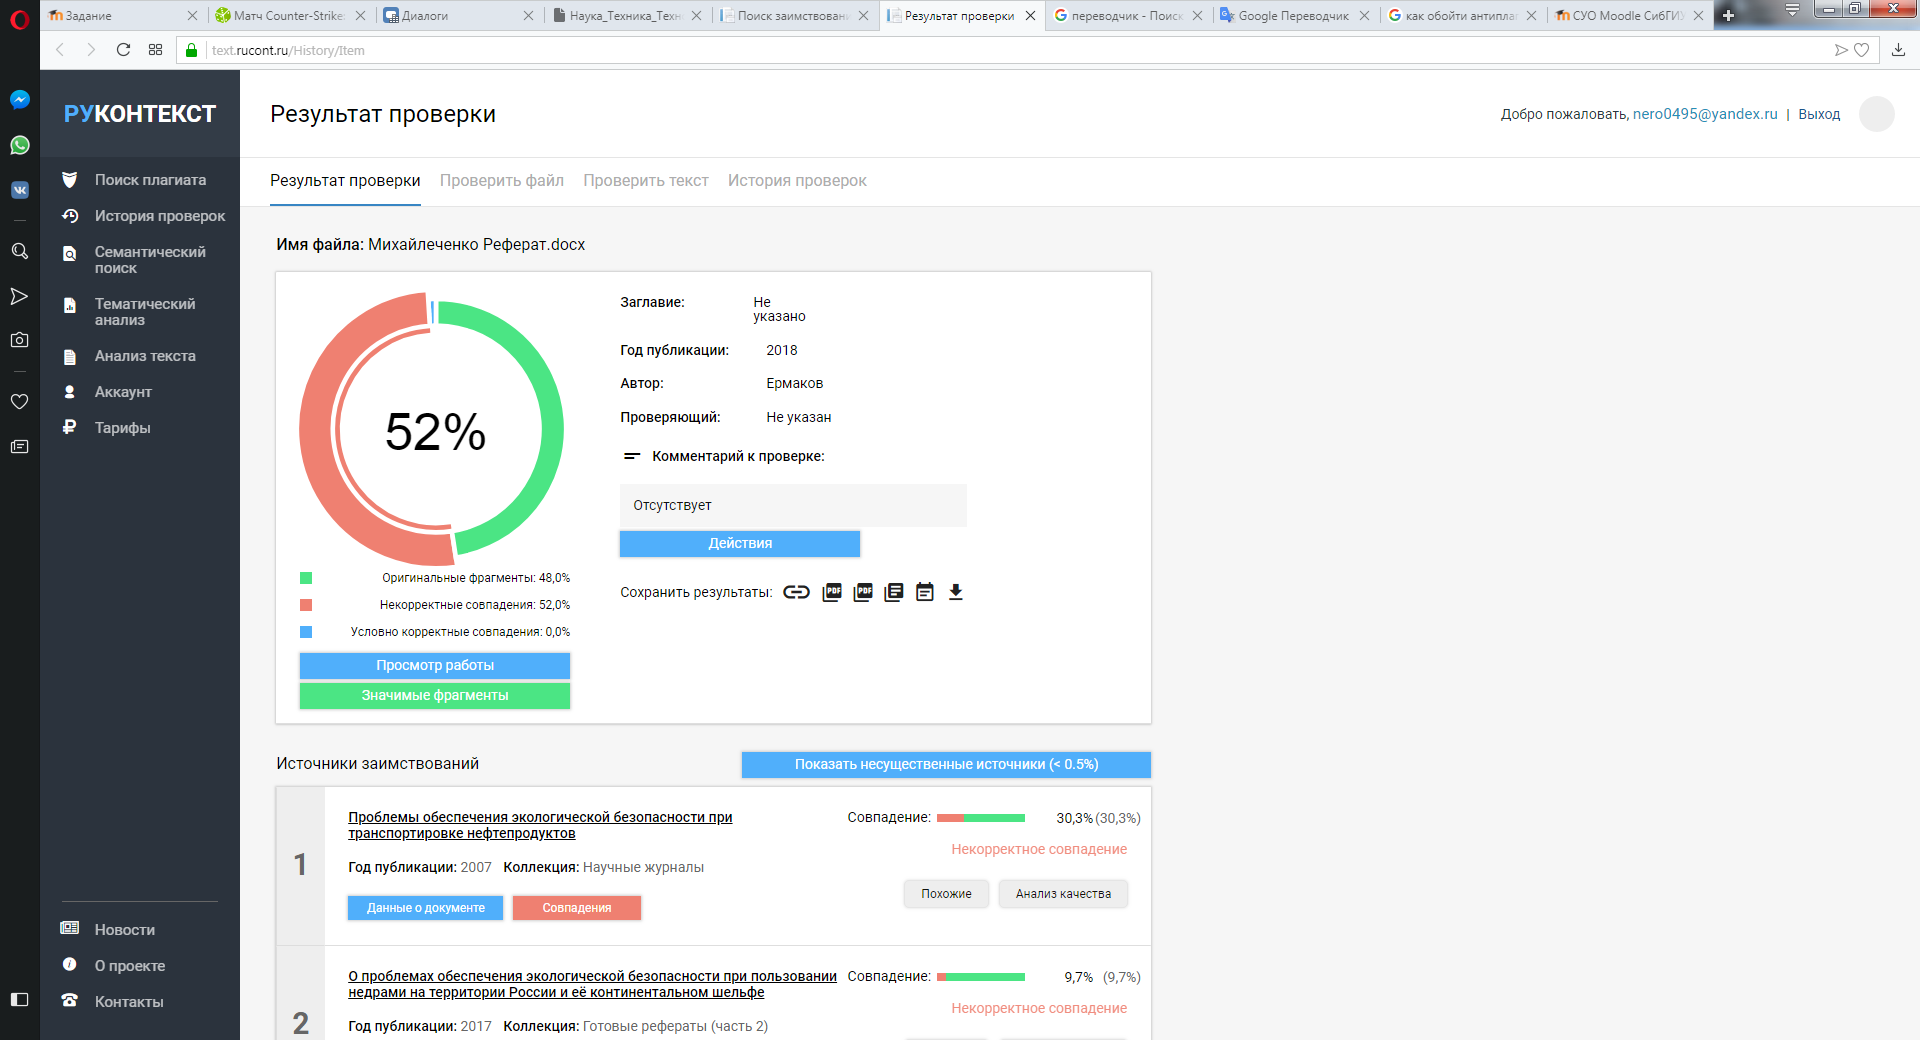Reload the page
Screen dimensions: 1920x1040
click(123, 50)
